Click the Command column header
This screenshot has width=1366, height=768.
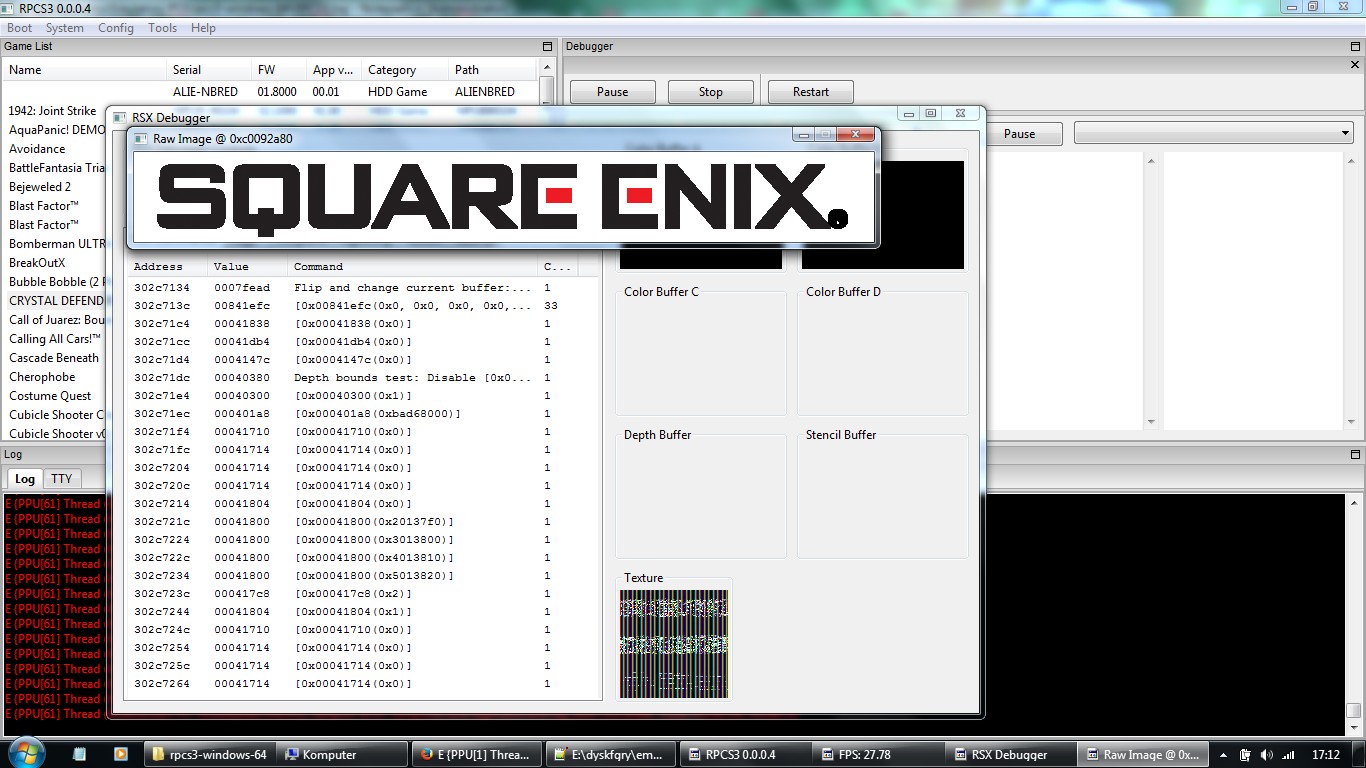point(318,267)
